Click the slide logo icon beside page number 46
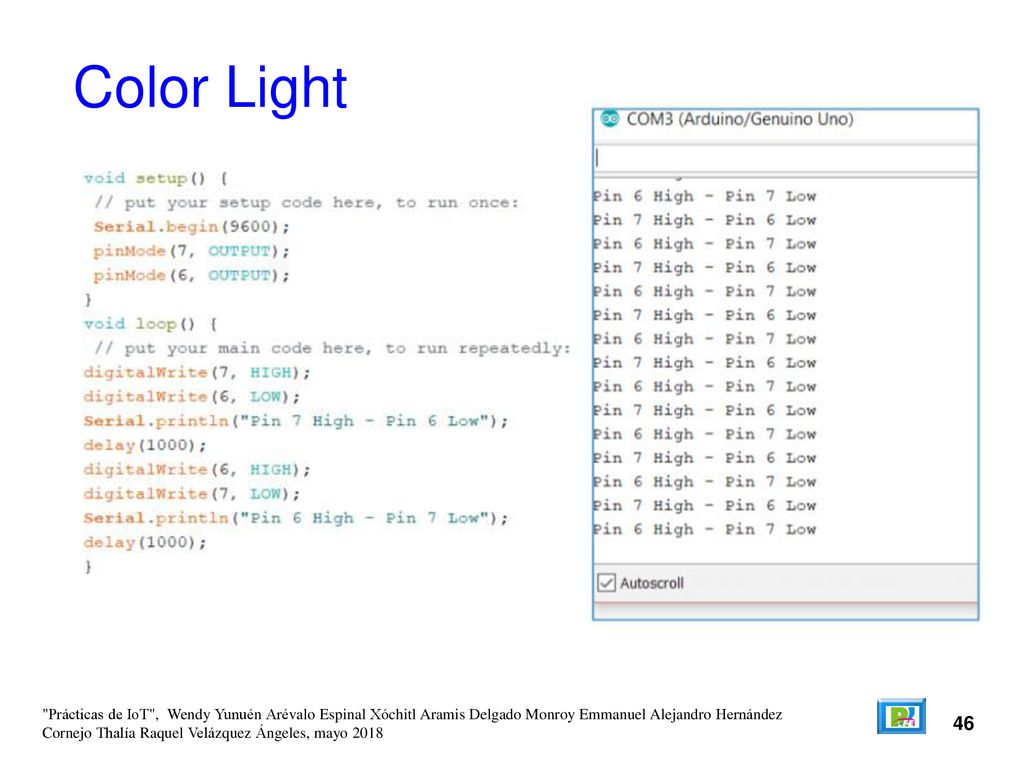This screenshot has height=768, width=1024. tap(901, 716)
